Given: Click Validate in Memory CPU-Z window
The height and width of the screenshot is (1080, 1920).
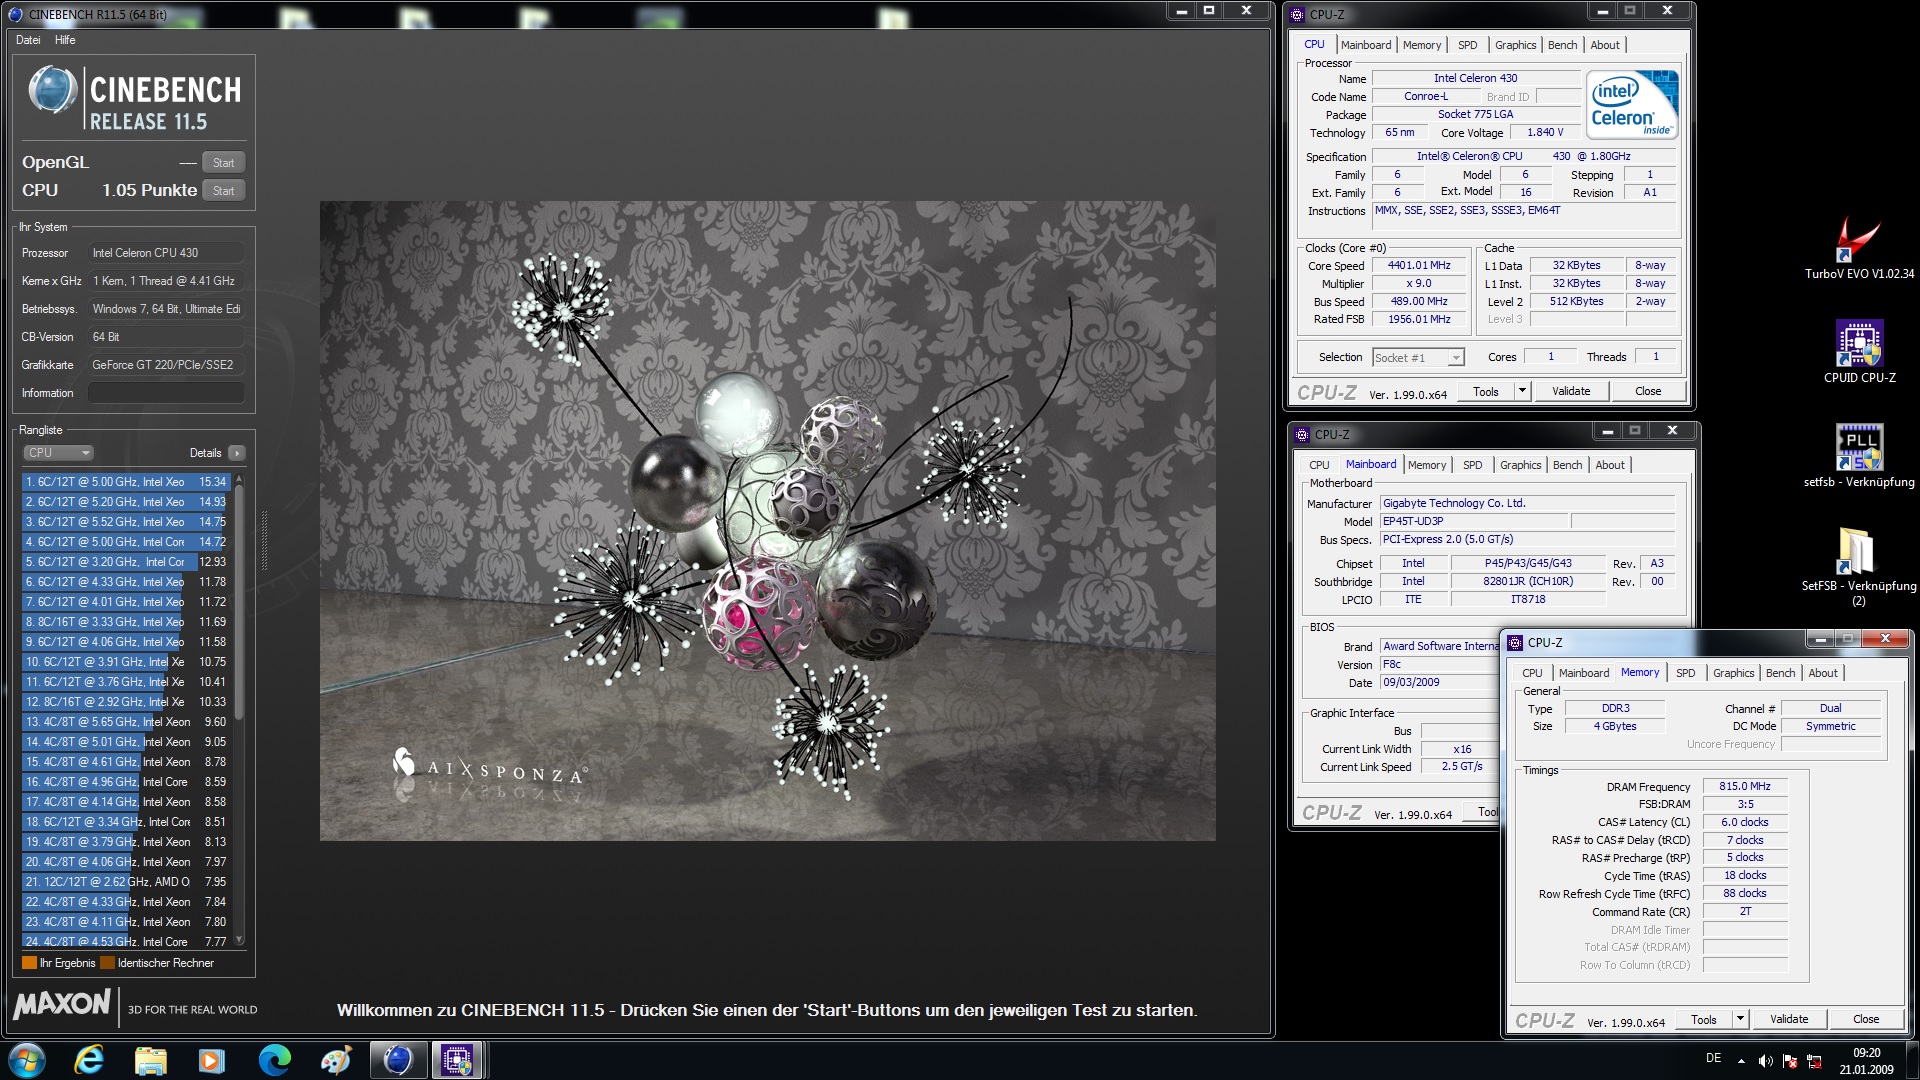Looking at the screenshot, I should 1789,1019.
